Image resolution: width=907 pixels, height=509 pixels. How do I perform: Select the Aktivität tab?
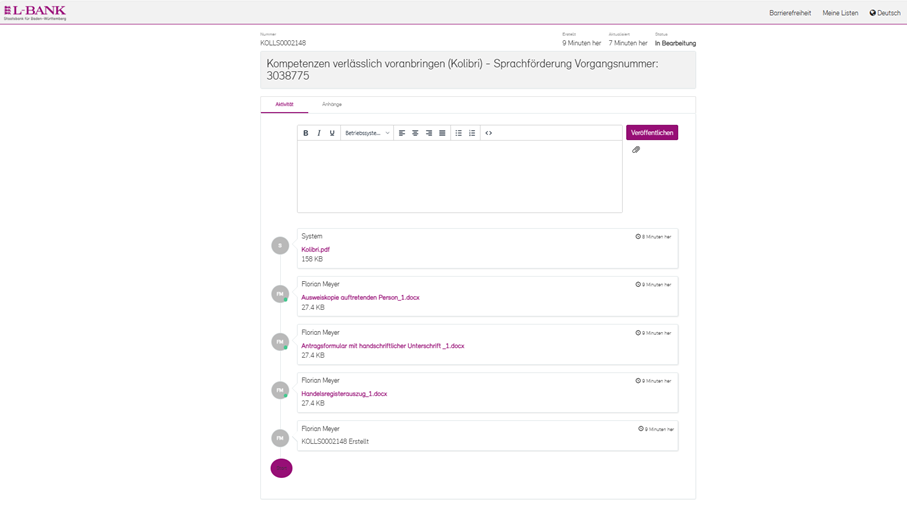tap(284, 104)
